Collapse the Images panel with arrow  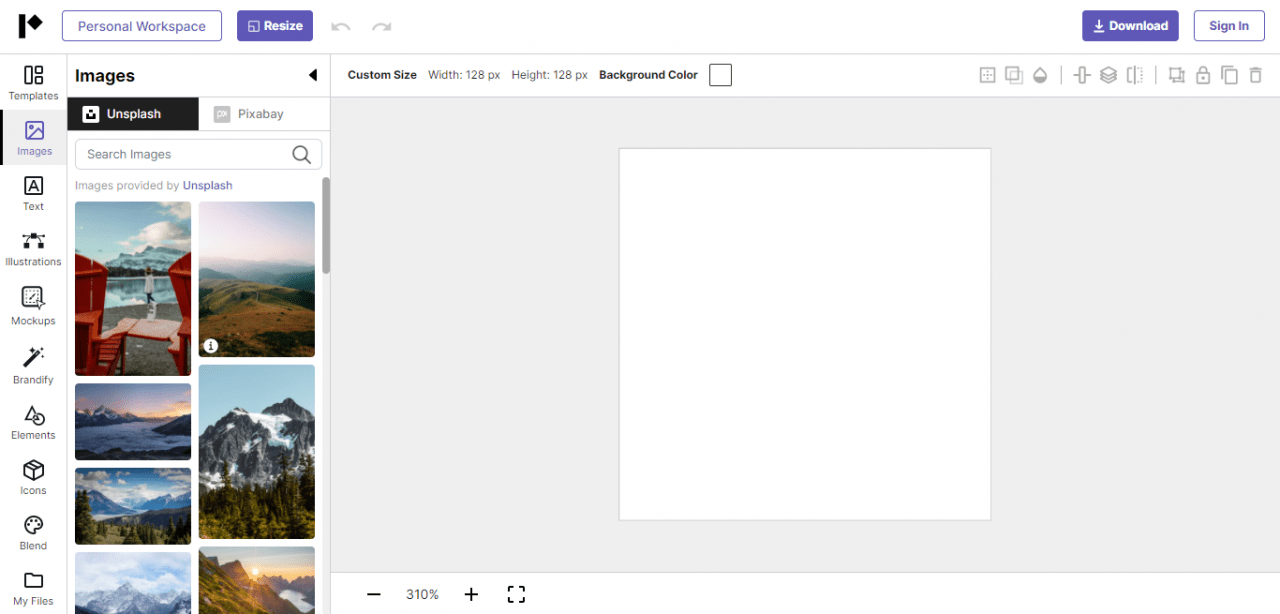[312, 75]
